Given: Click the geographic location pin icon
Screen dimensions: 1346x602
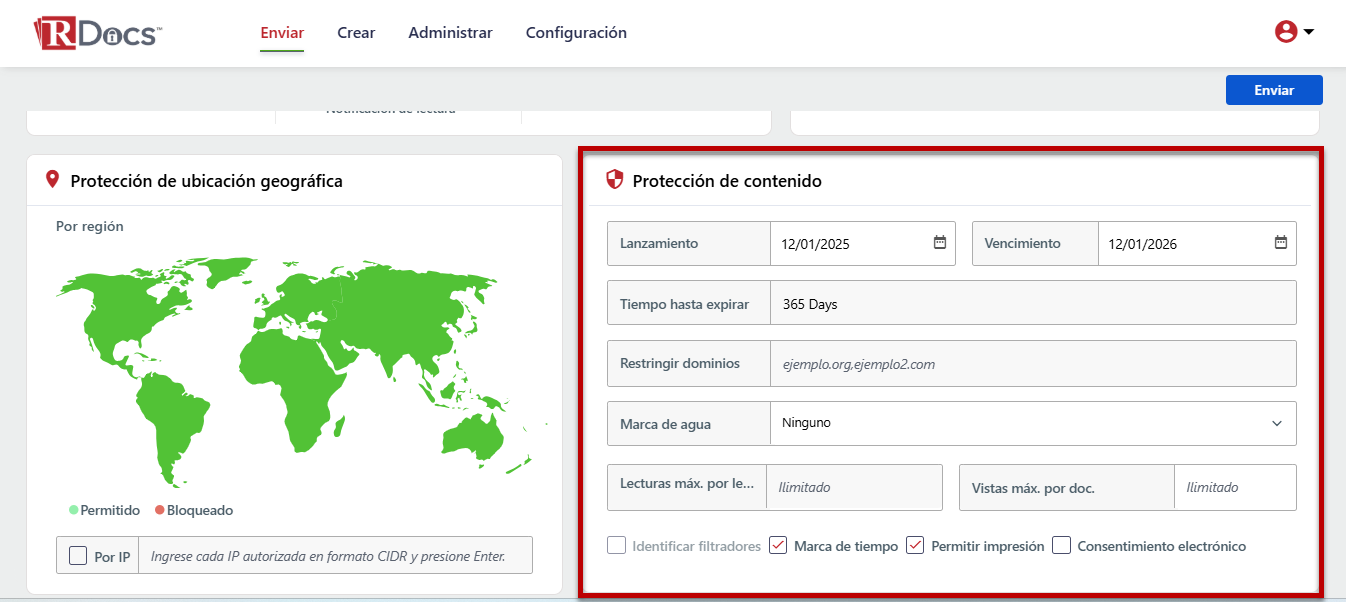Looking at the screenshot, I should pyautogui.click(x=53, y=180).
